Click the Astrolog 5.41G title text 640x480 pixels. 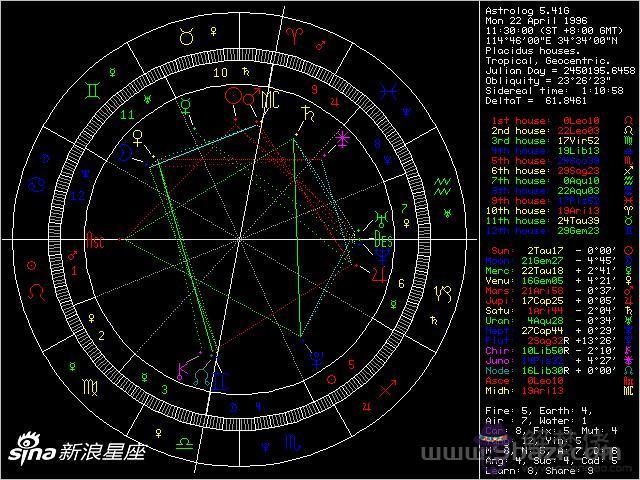(x=519, y=8)
